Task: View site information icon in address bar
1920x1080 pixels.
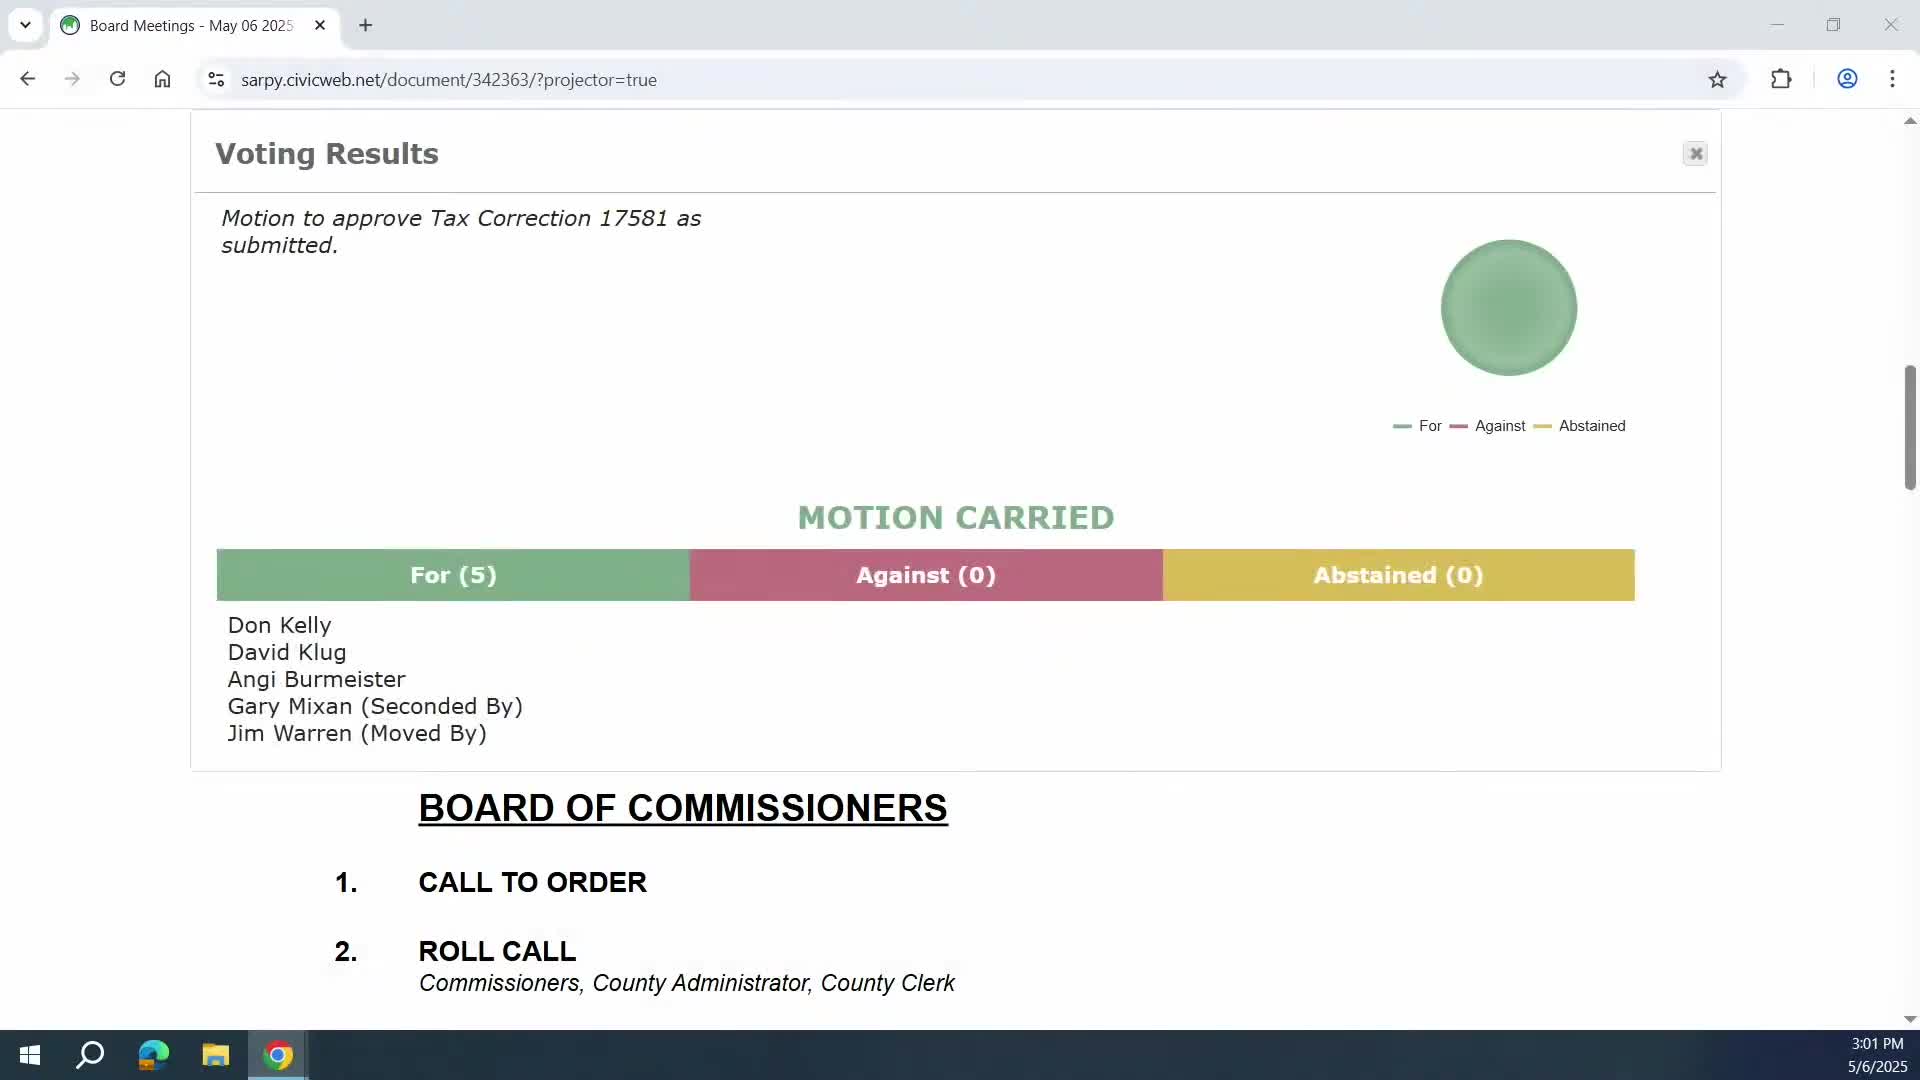Action: (216, 79)
